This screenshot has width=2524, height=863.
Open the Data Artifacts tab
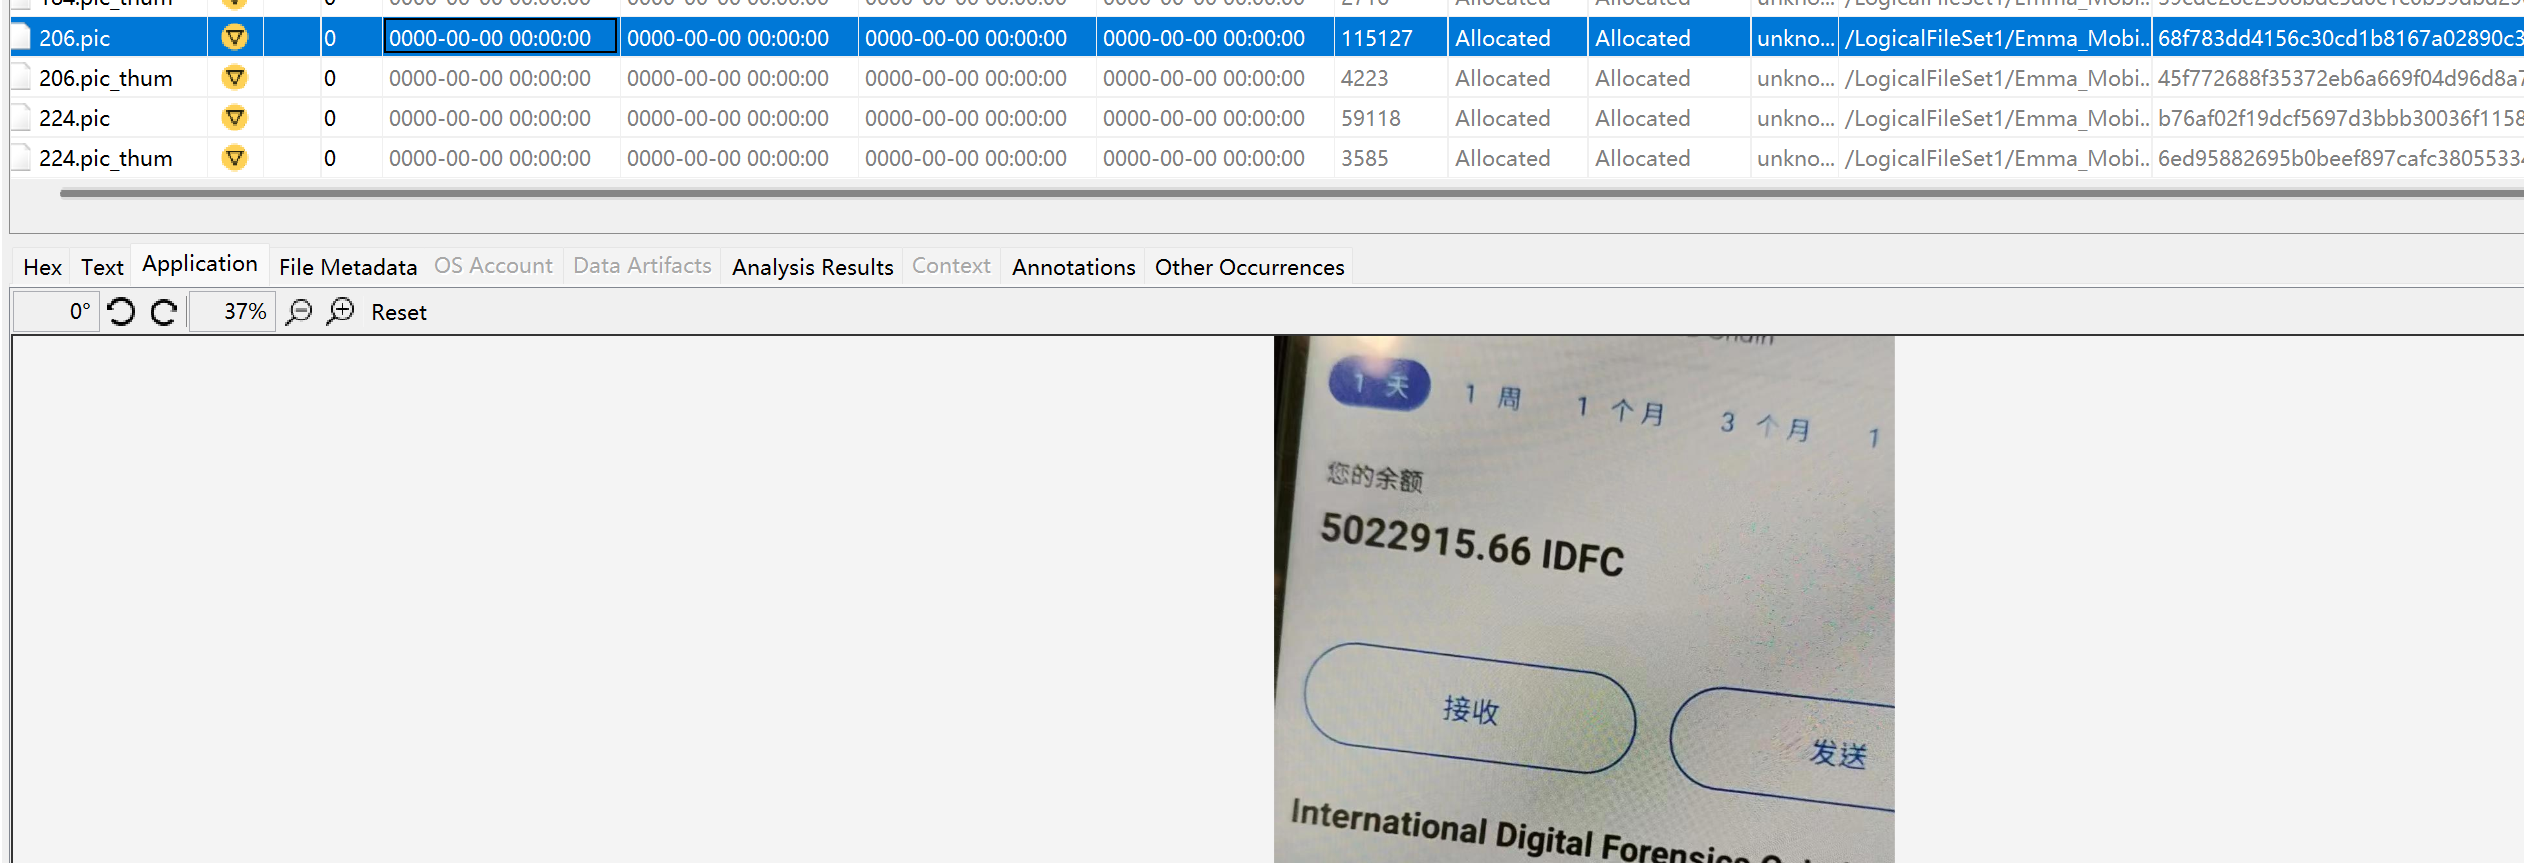(642, 266)
